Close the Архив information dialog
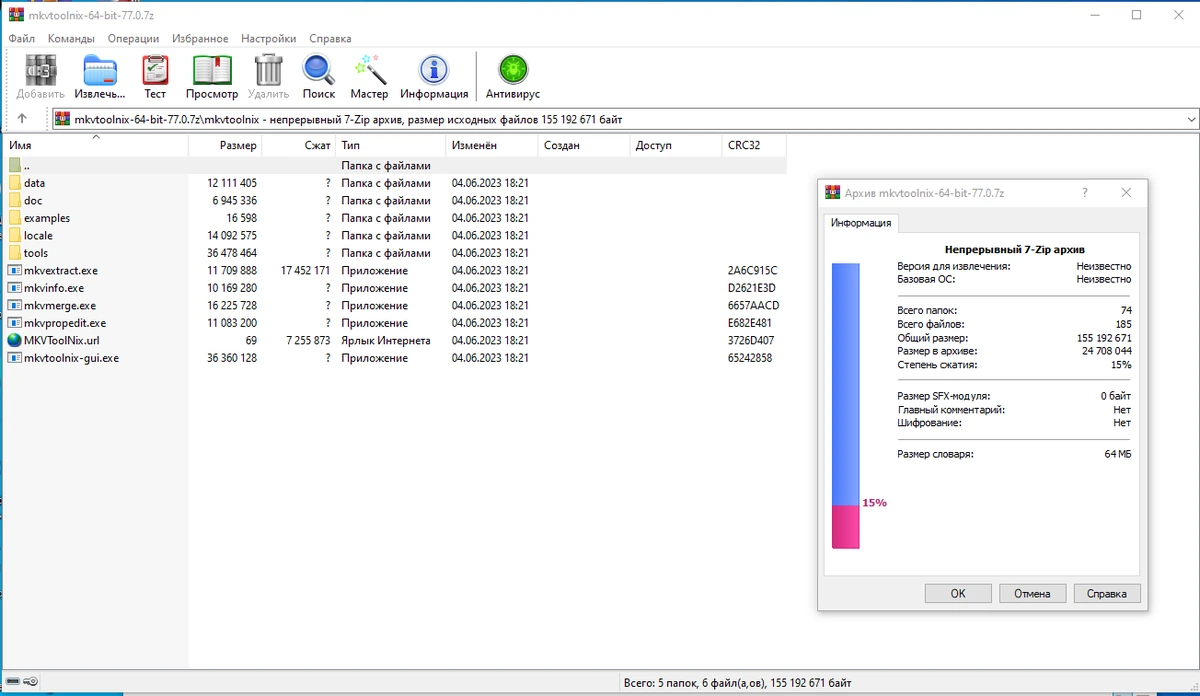 [1127, 193]
